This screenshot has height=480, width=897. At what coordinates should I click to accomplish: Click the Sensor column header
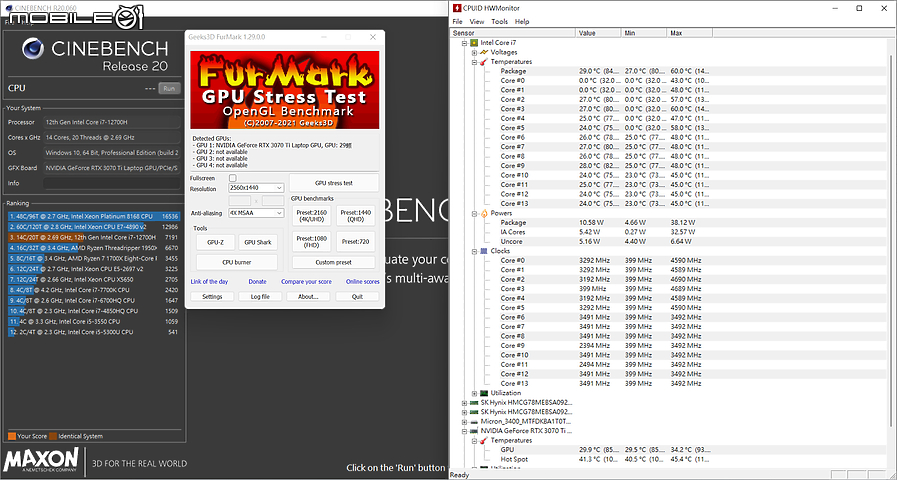pyautogui.click(x=513, y=33)
